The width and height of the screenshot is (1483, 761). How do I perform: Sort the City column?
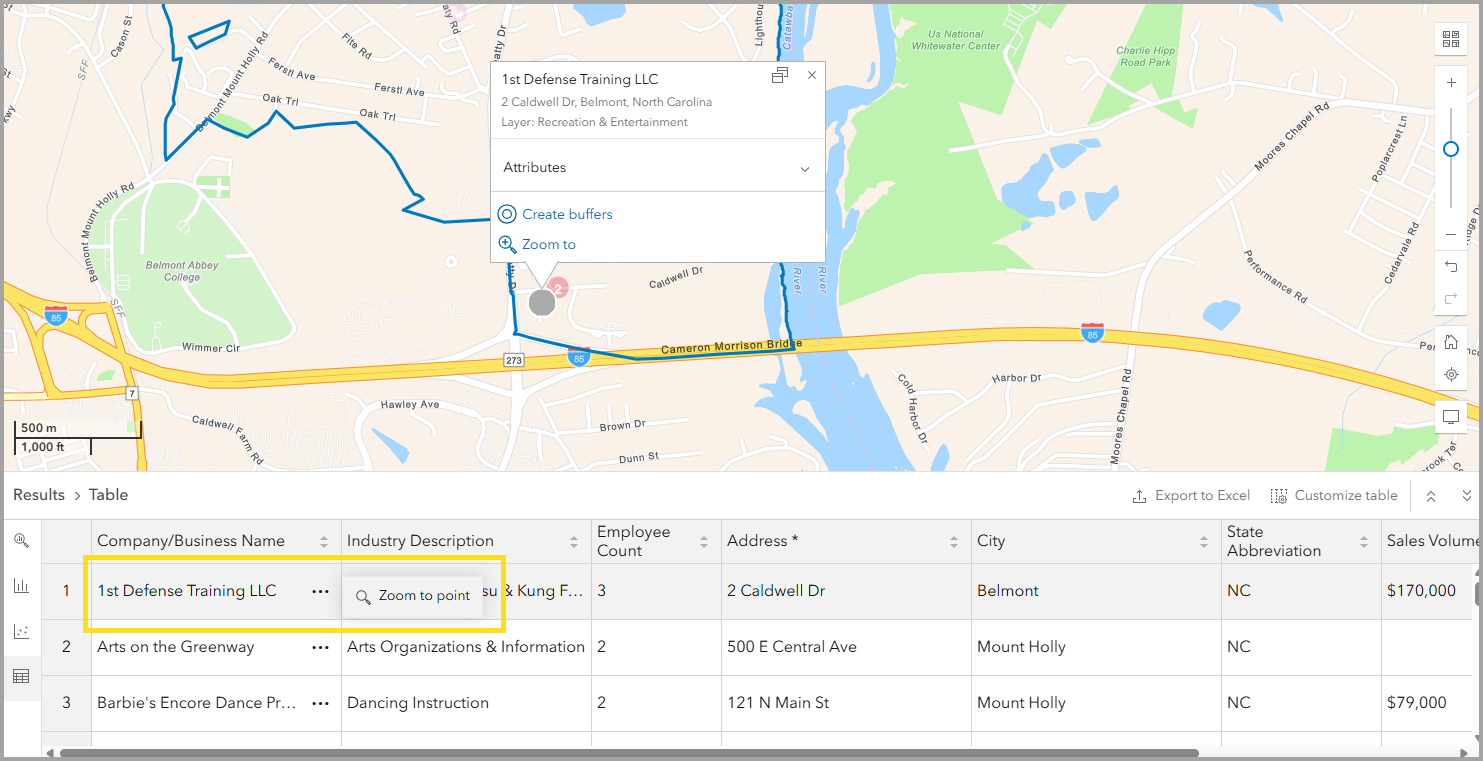1204,542
